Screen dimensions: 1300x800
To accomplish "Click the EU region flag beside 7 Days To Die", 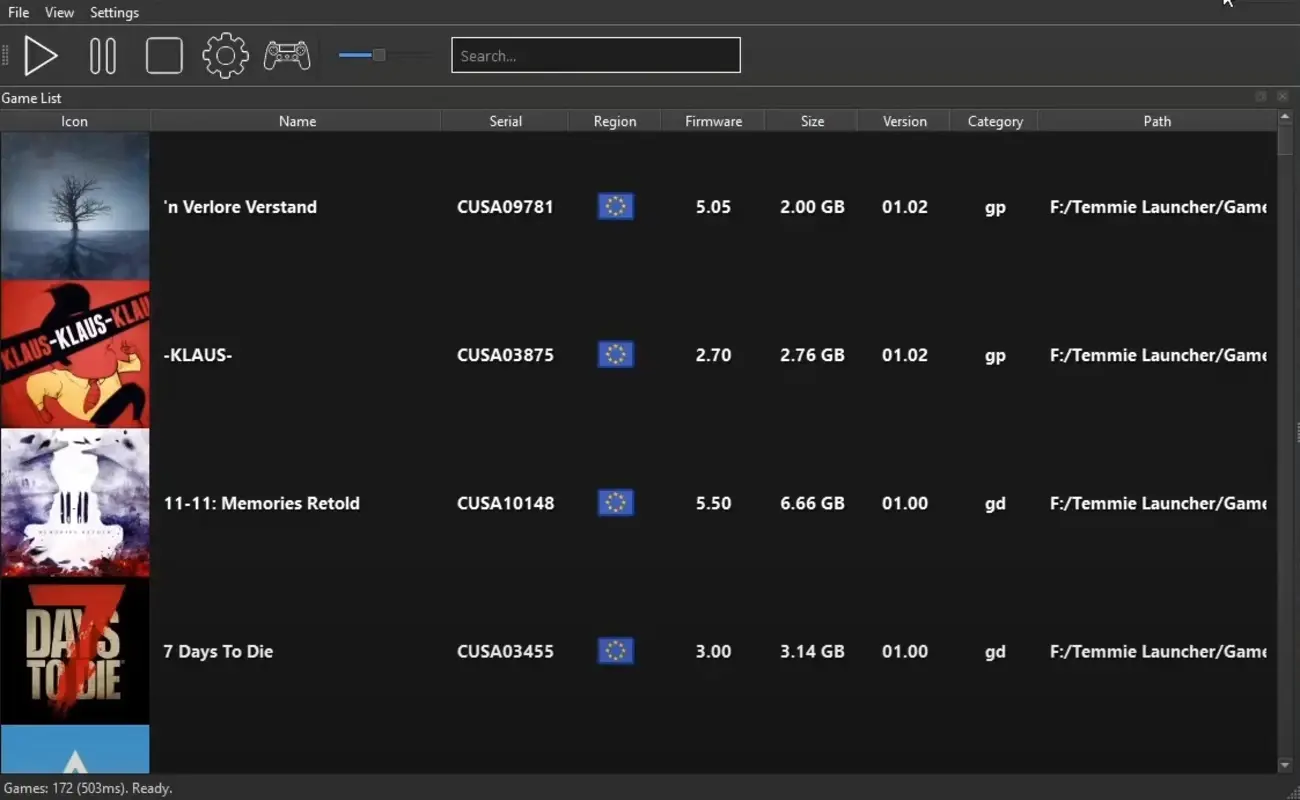I will pyautogui.click(x=614, y=651).
